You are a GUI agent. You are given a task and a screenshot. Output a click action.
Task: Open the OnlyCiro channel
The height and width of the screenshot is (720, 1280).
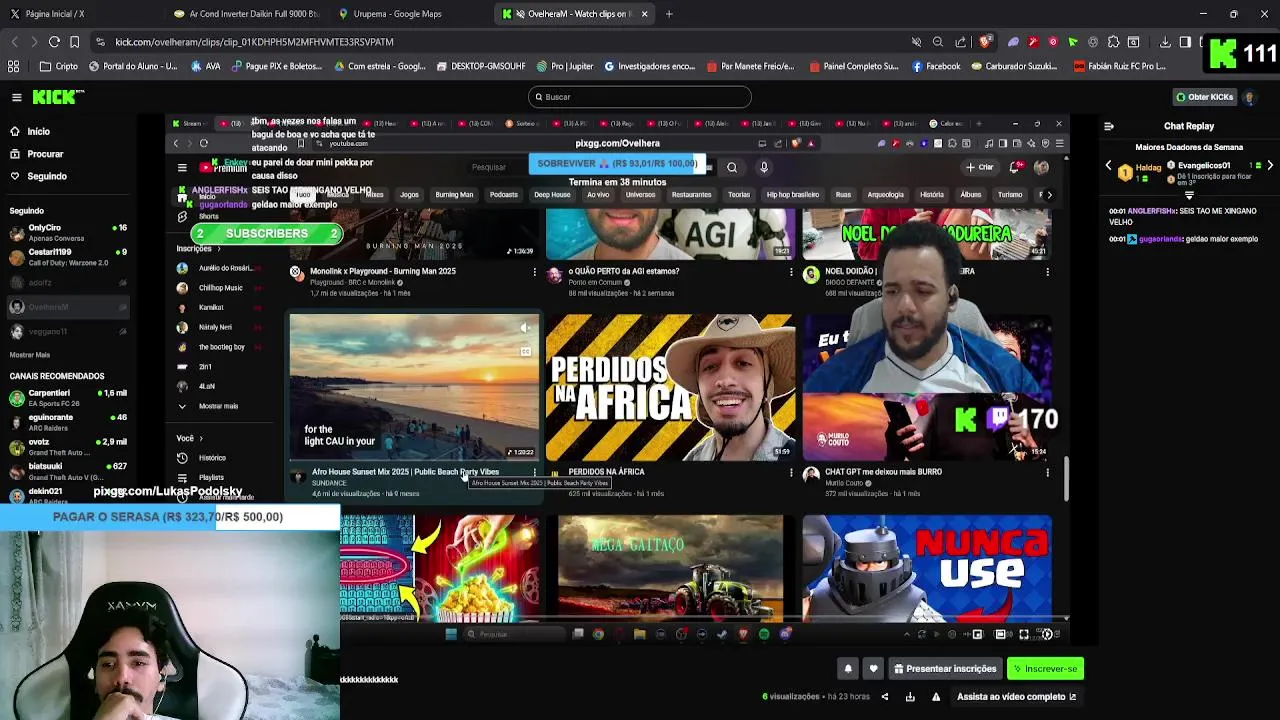coord(68,233)
